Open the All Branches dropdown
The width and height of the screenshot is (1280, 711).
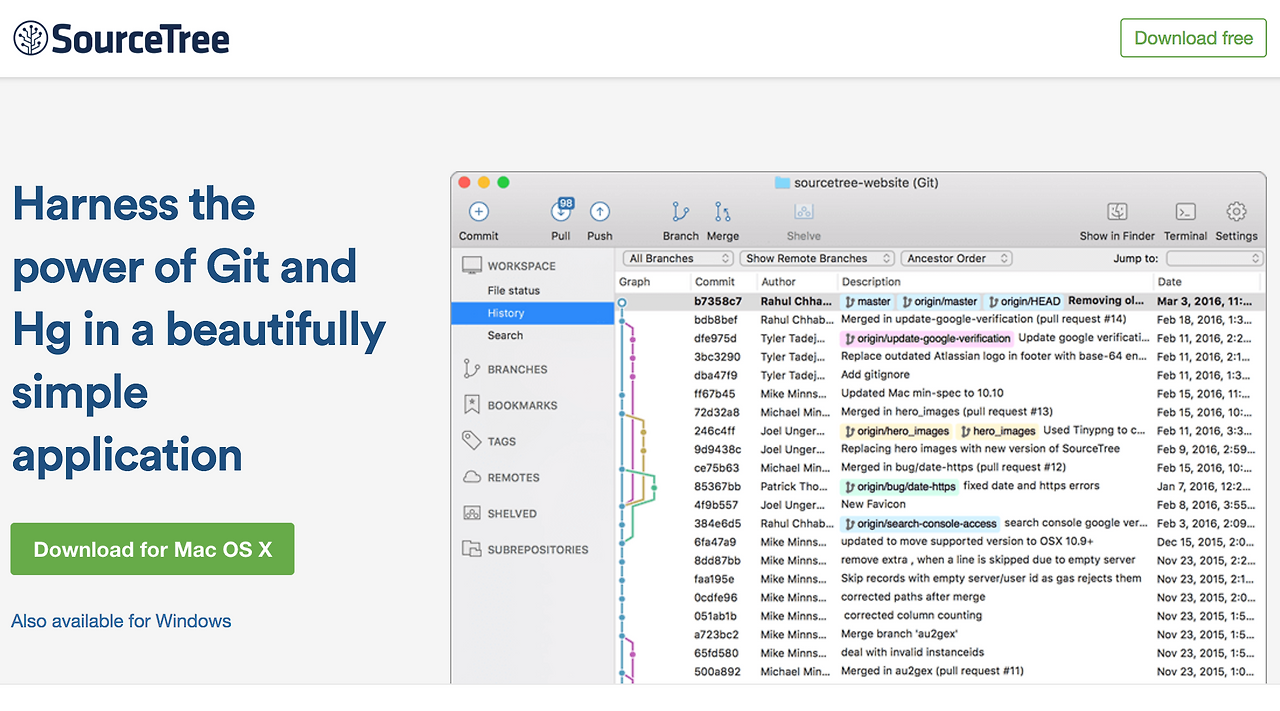(679, 258)
